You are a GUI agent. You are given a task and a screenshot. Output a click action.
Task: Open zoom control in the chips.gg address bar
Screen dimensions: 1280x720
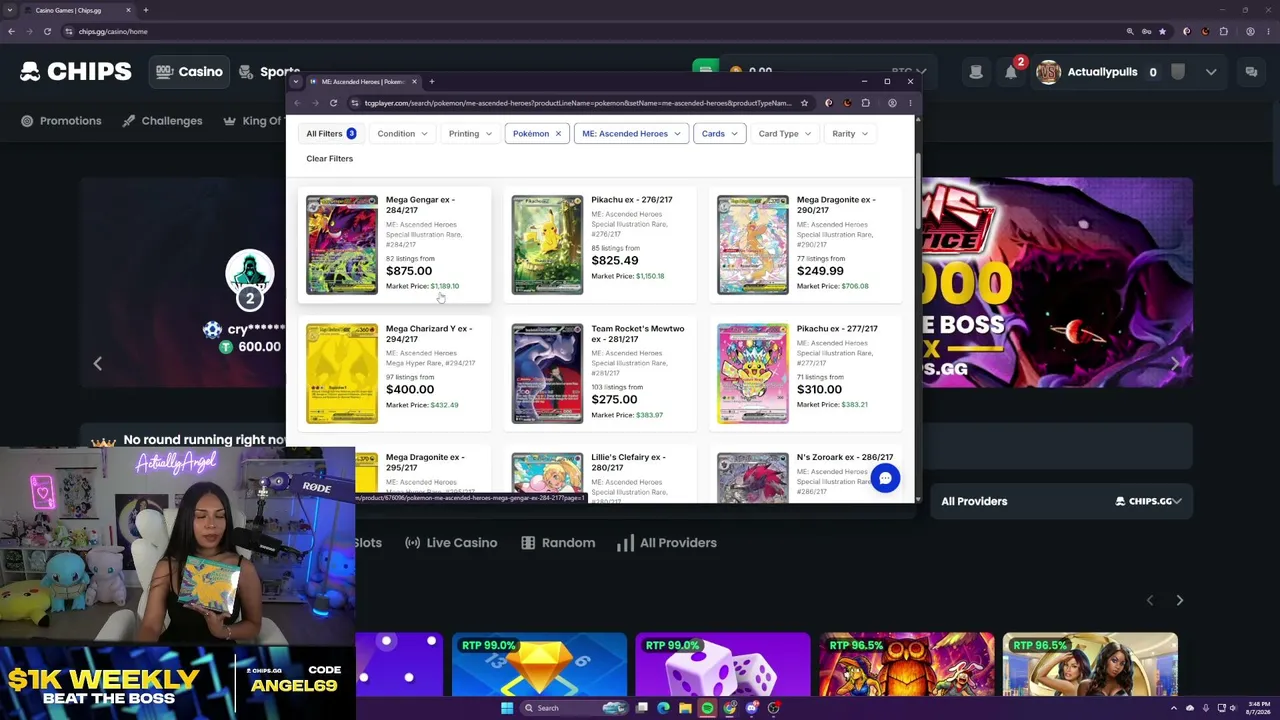pos(1130,31)
